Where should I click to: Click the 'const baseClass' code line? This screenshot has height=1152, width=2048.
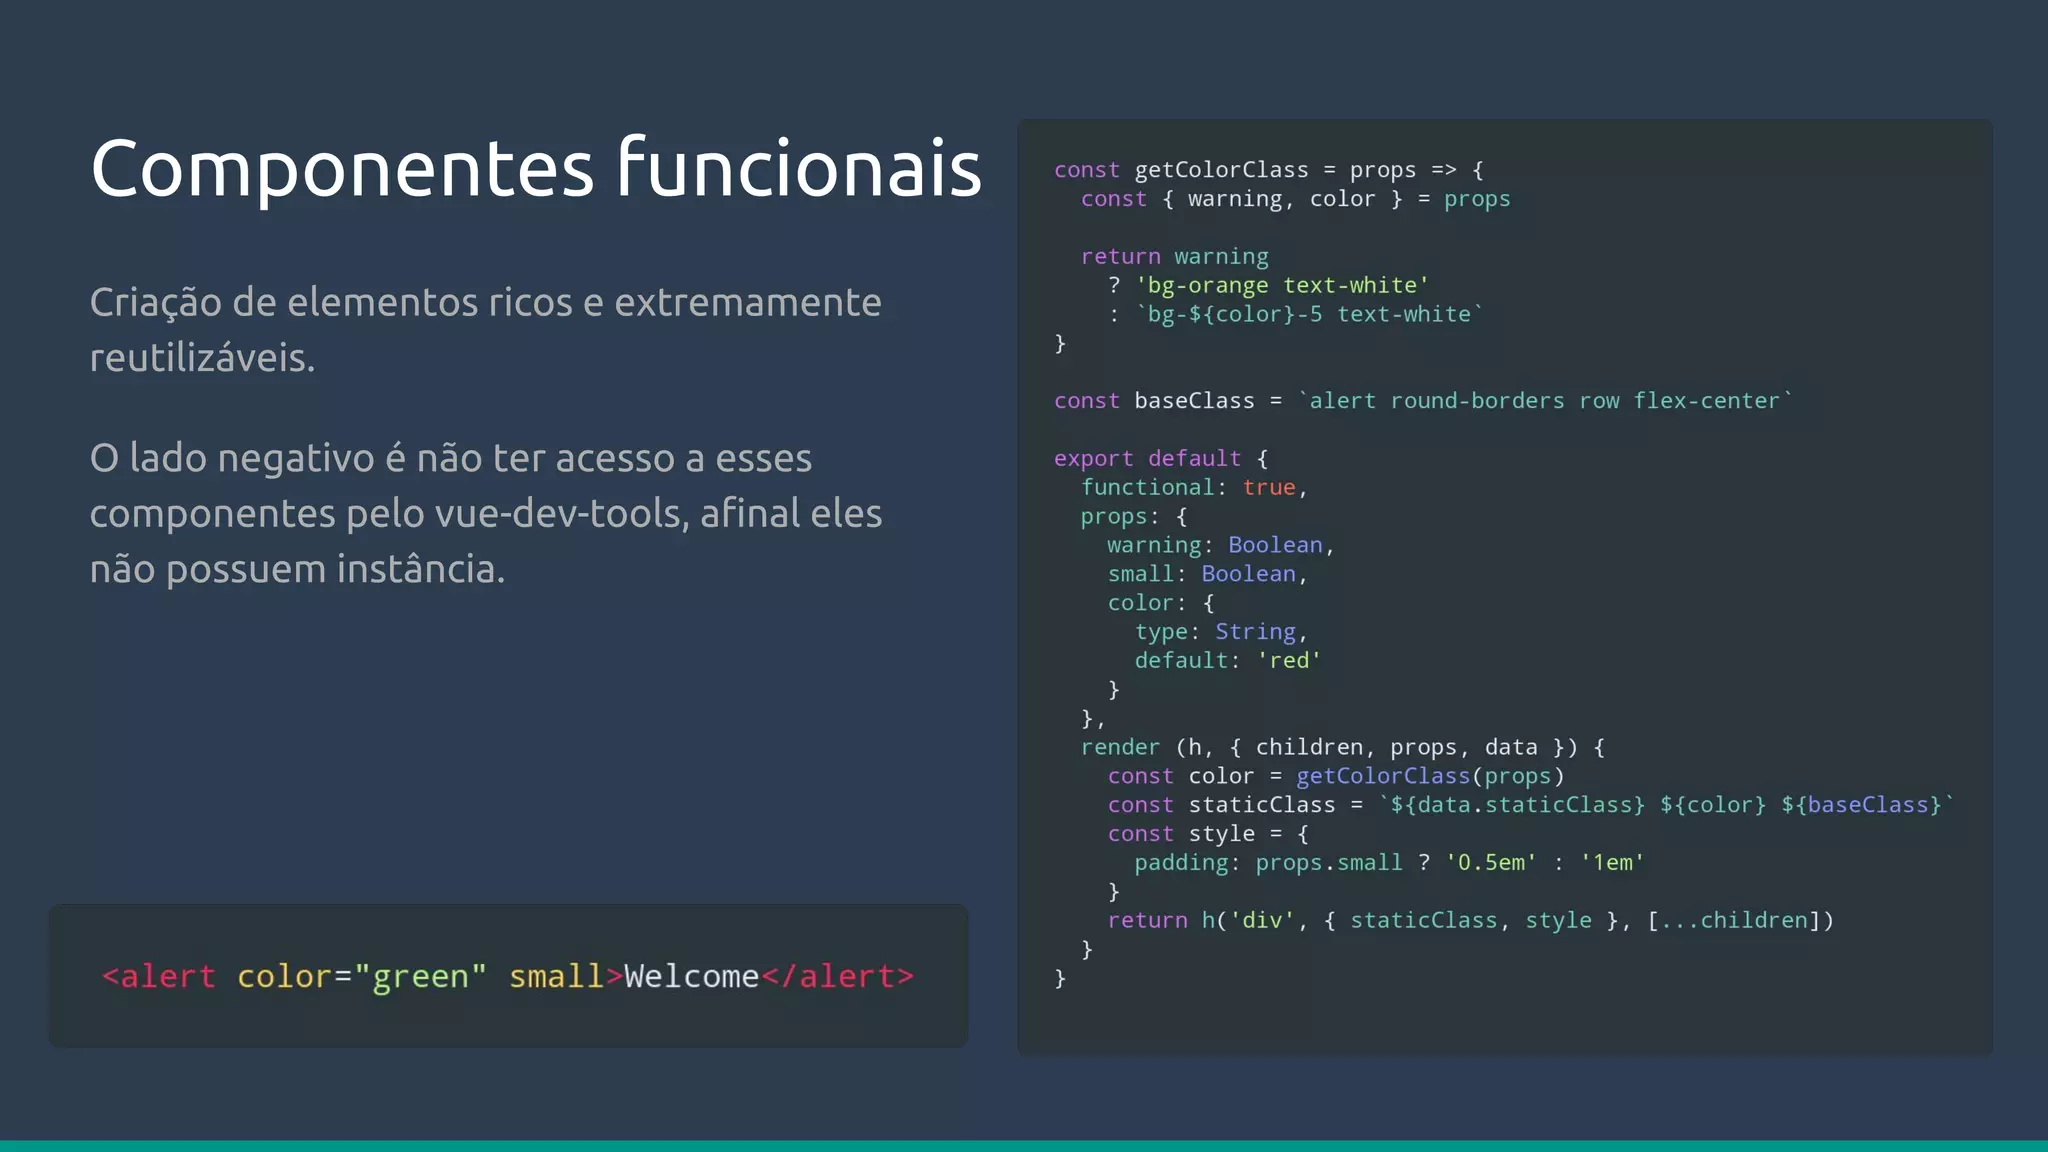(x=1424, y=401)
